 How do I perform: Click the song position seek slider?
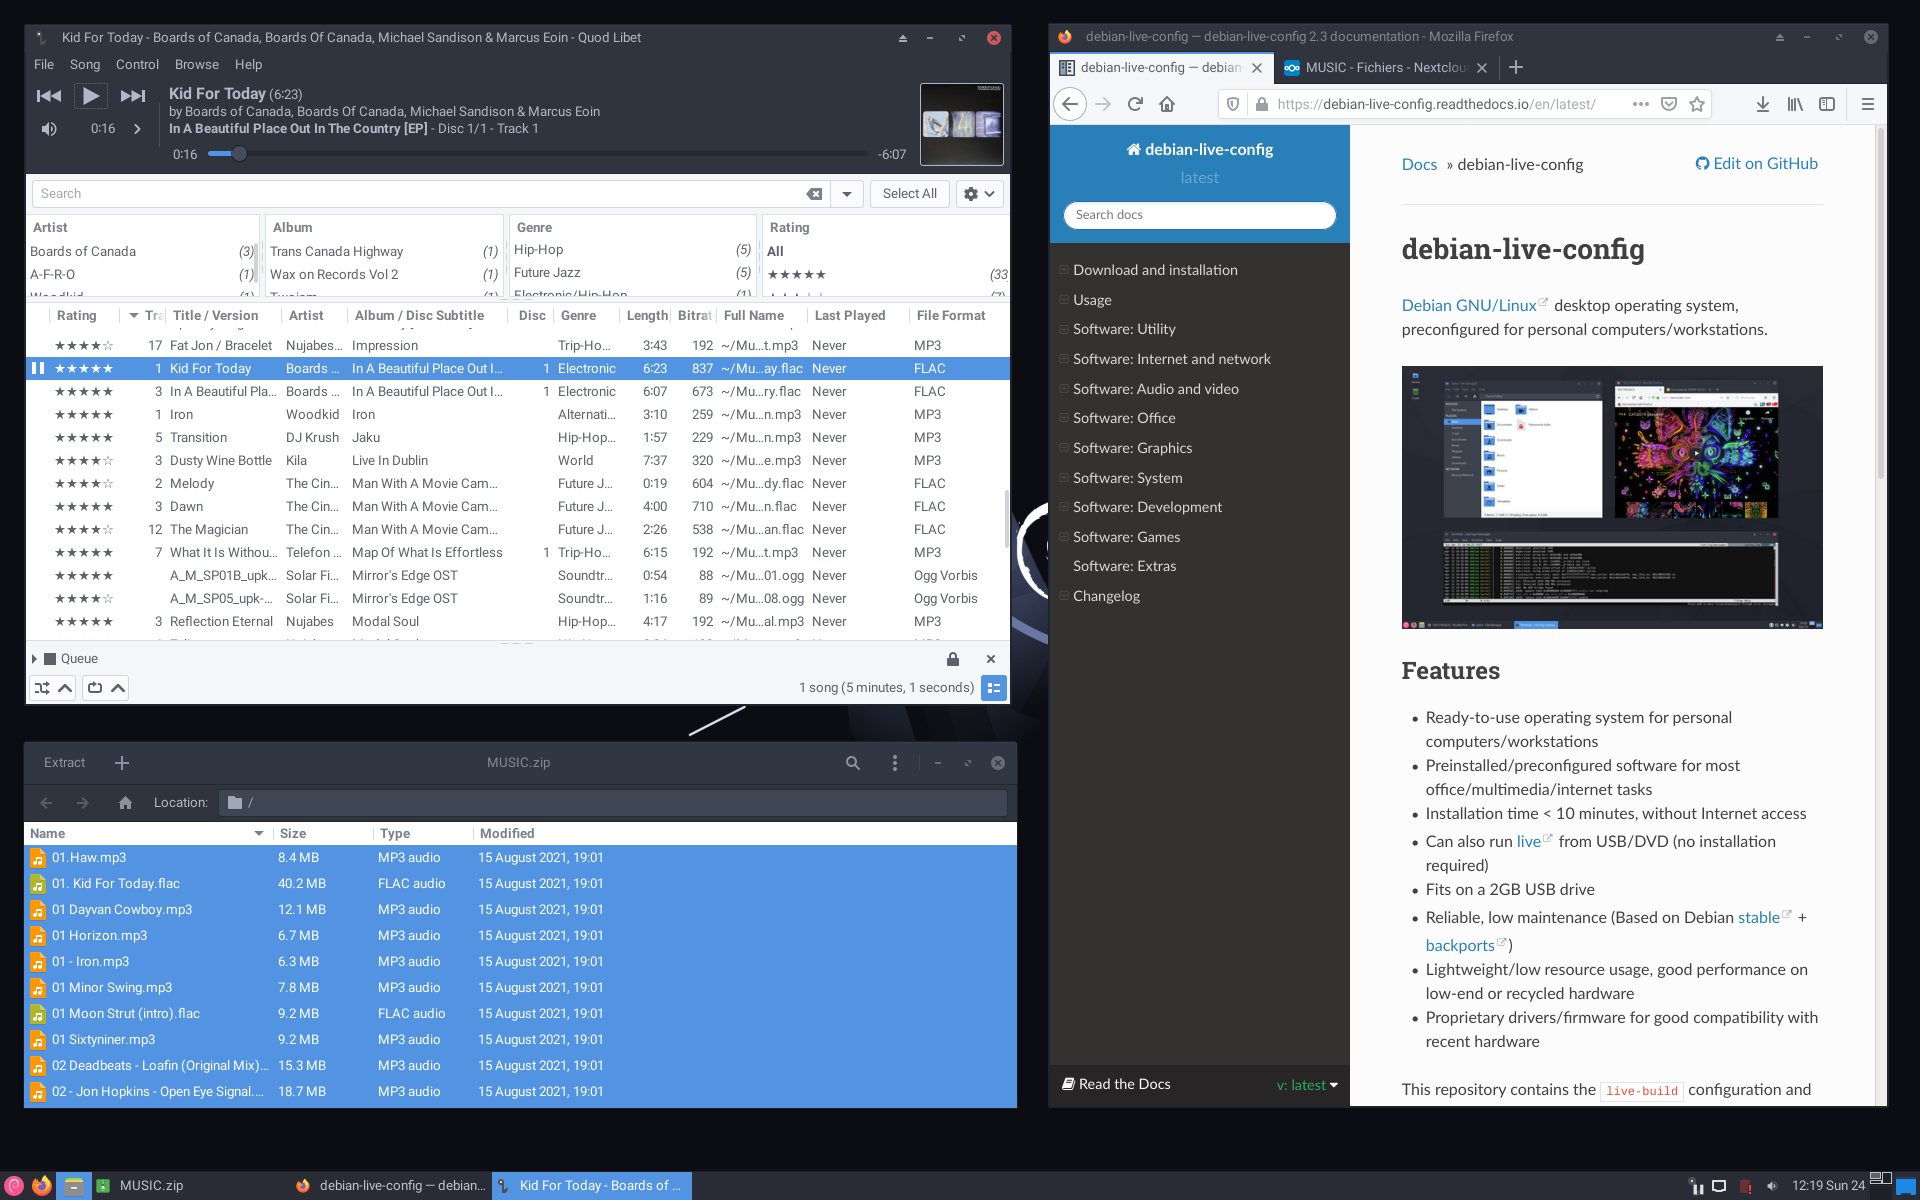tap(540, 154)
